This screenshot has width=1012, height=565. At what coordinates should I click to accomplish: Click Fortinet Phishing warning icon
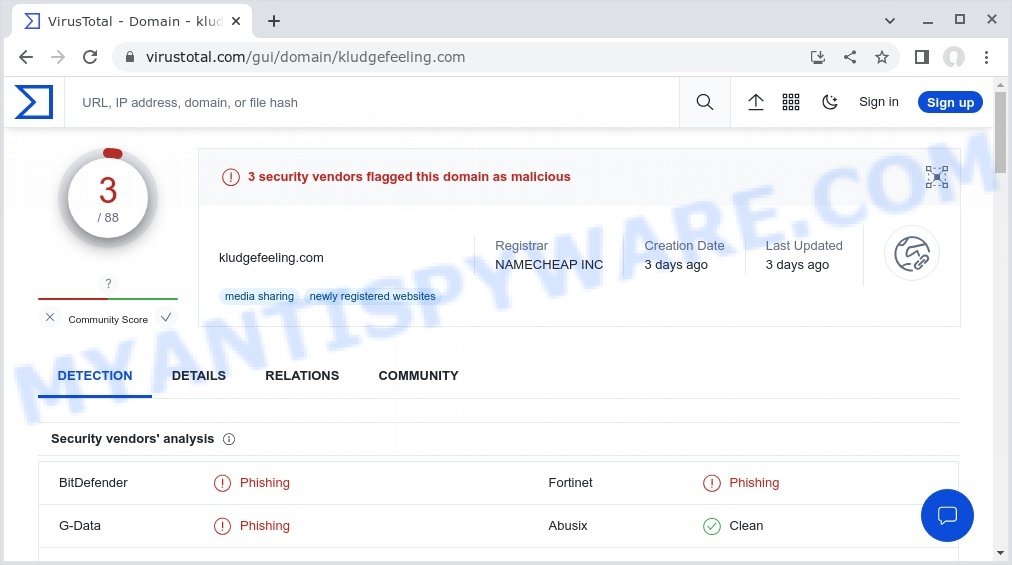[711, 483]
